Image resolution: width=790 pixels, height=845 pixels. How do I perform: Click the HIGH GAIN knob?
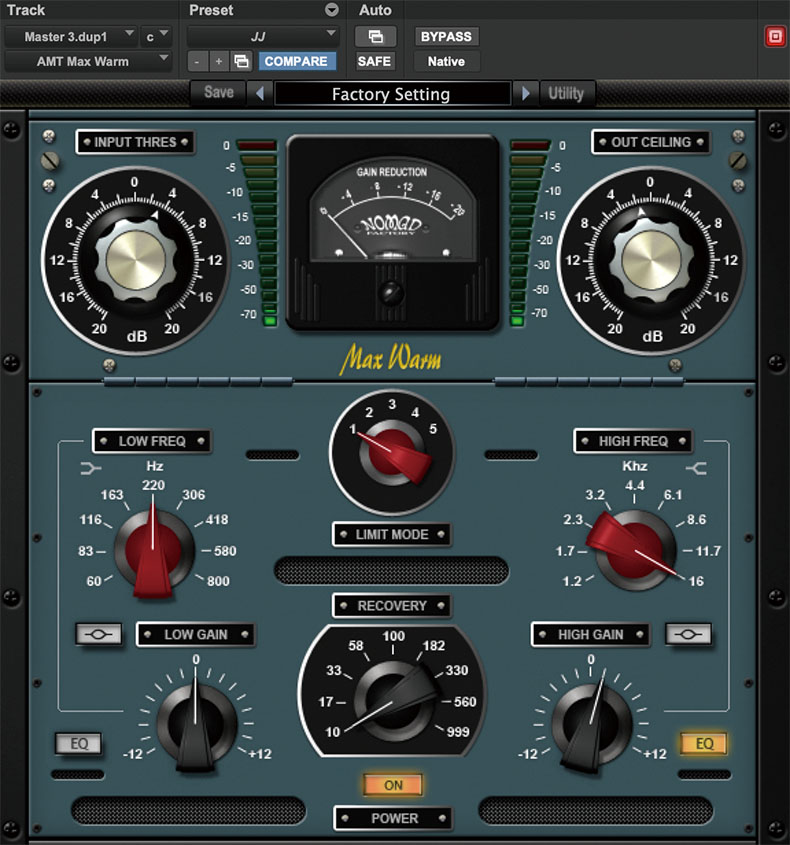pyautogui.click(x=592, y=723)
